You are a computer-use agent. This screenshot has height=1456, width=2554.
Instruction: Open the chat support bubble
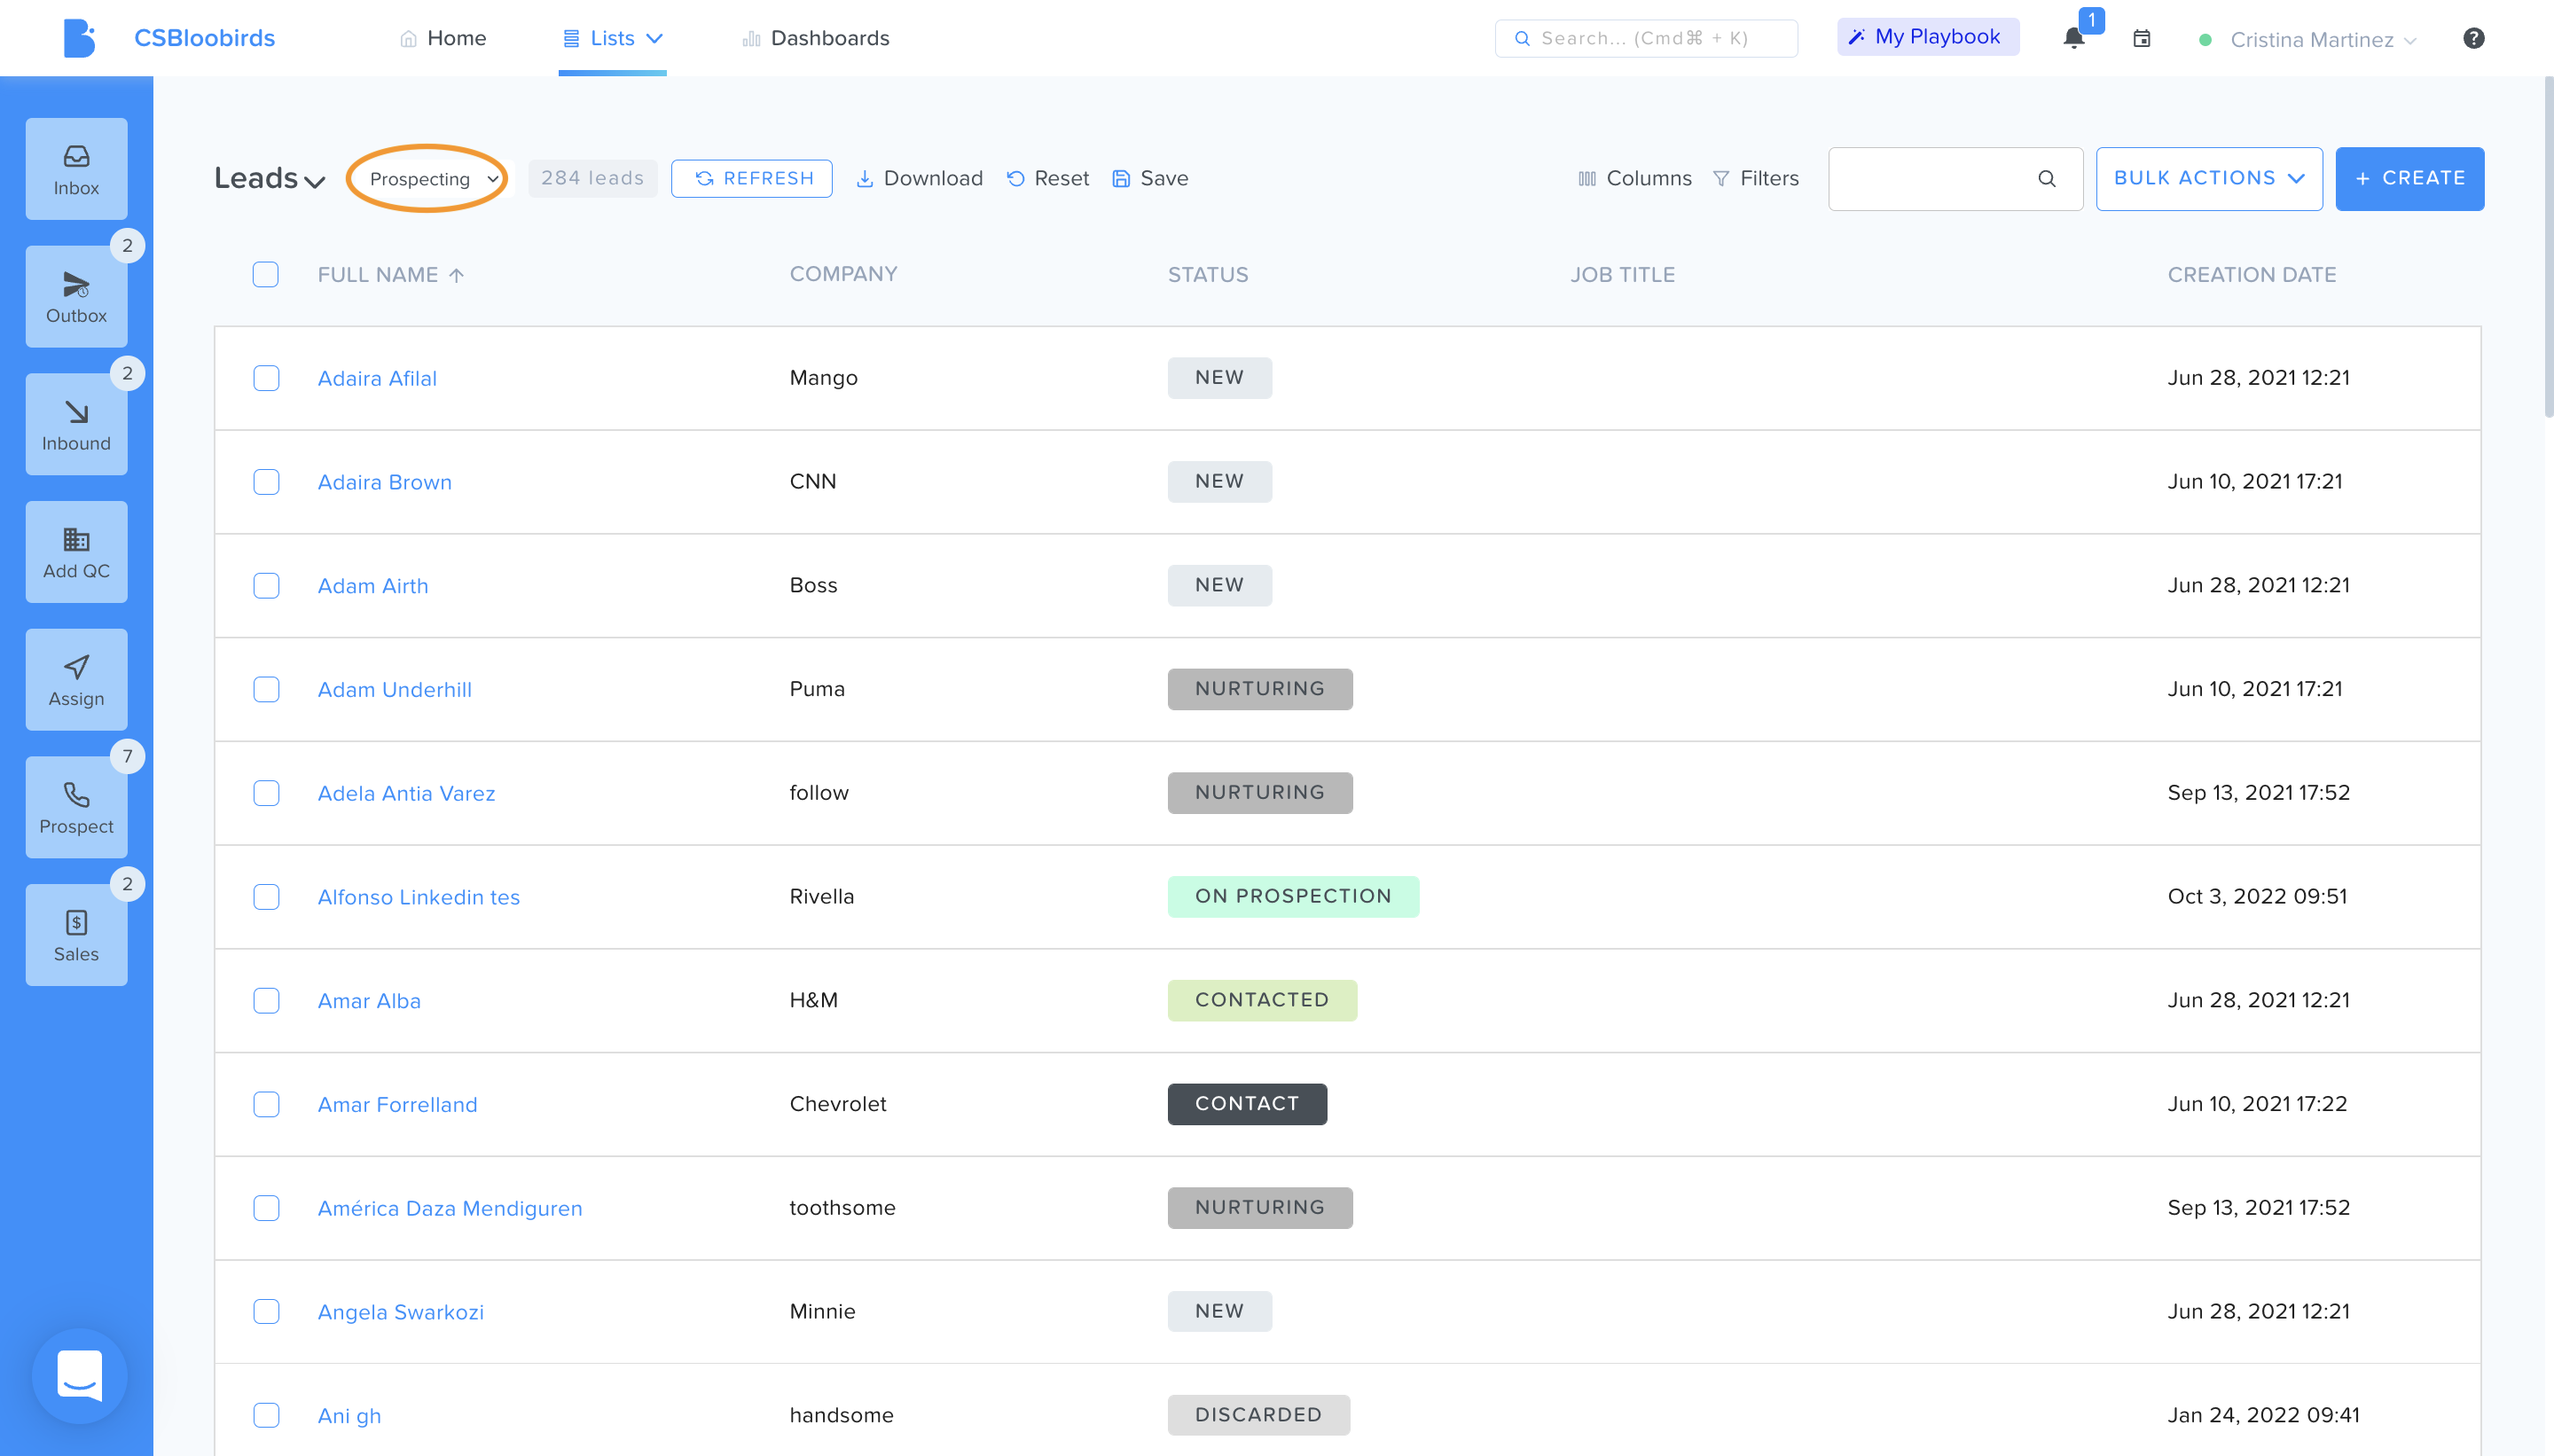click(79, 1376)
